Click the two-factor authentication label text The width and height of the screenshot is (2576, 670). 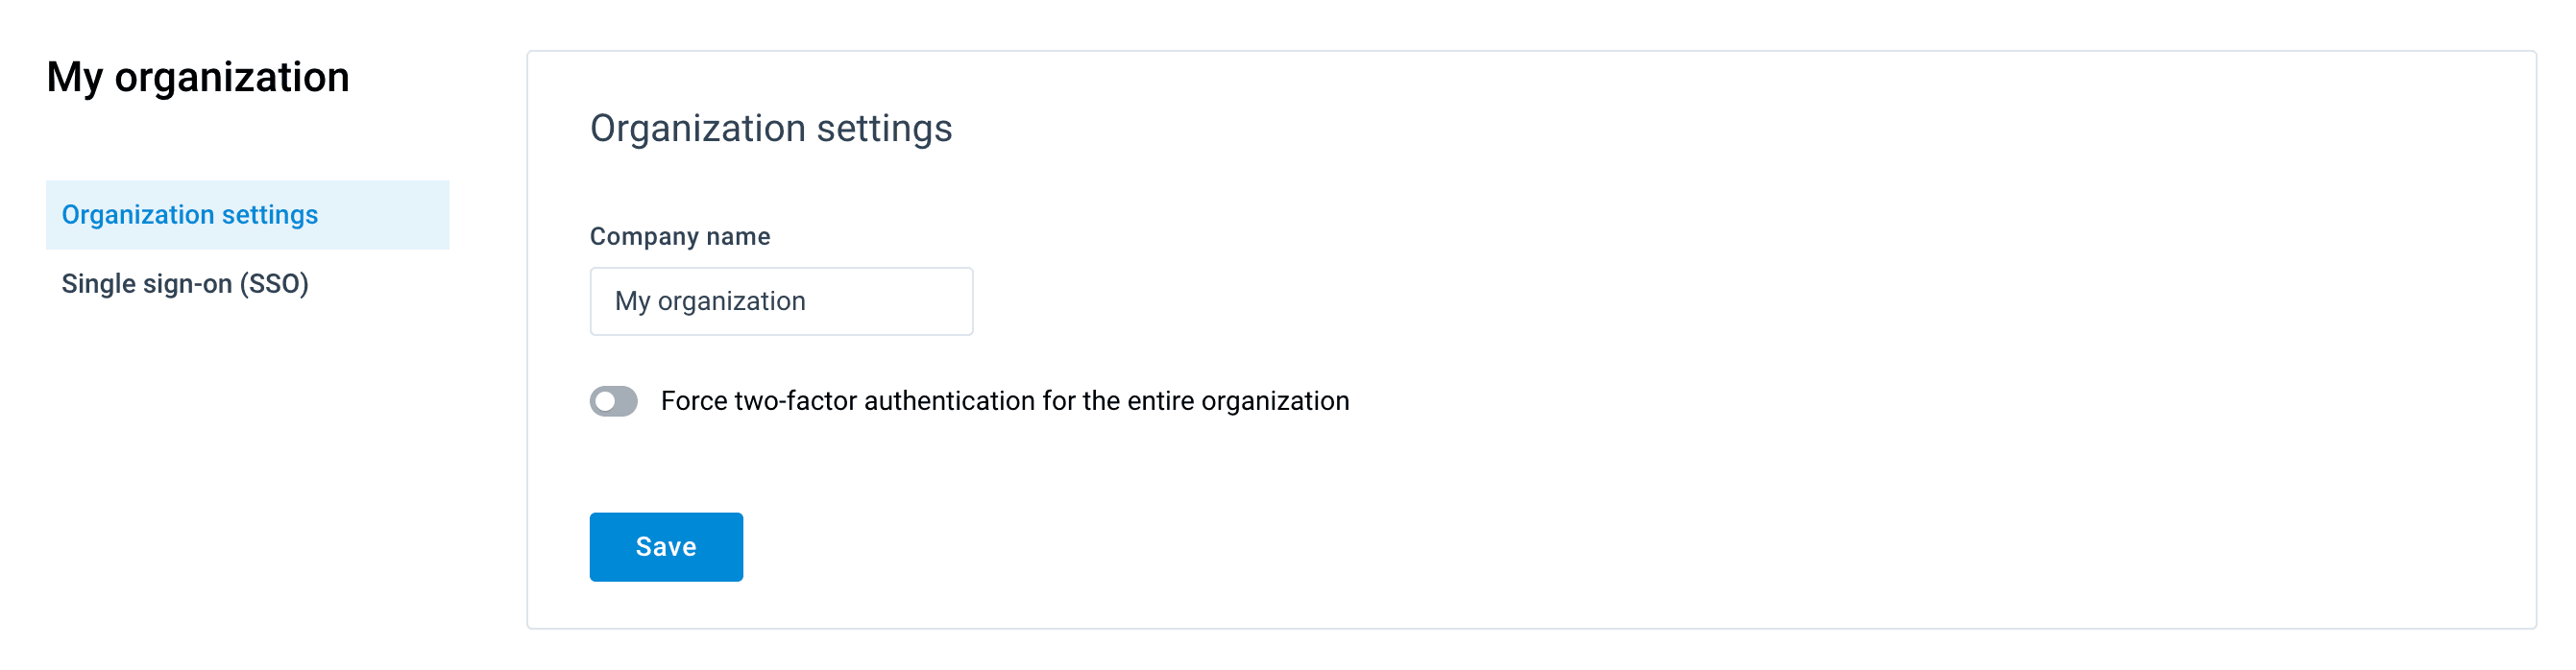point(1004,401)
